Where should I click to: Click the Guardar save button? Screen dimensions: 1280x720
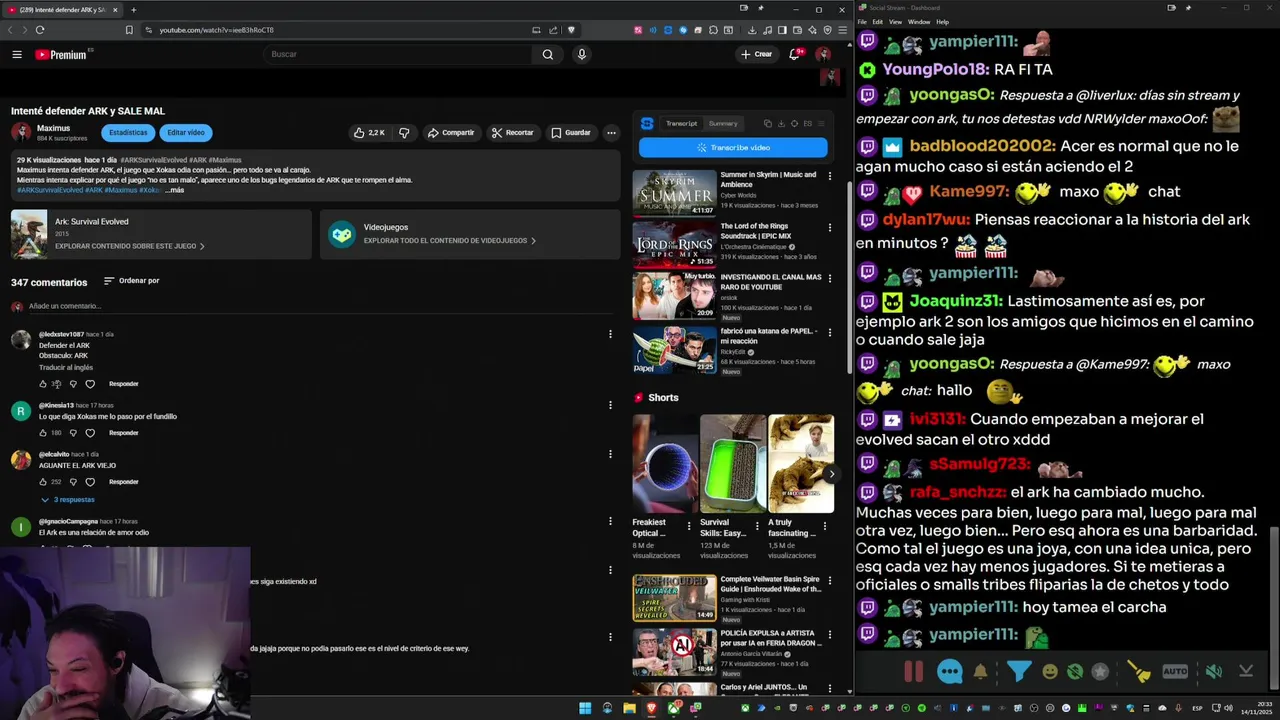tap(571, 132)
